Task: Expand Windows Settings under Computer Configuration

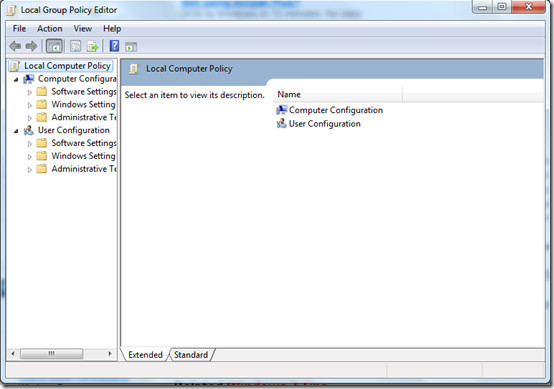Action: point(30,105)
